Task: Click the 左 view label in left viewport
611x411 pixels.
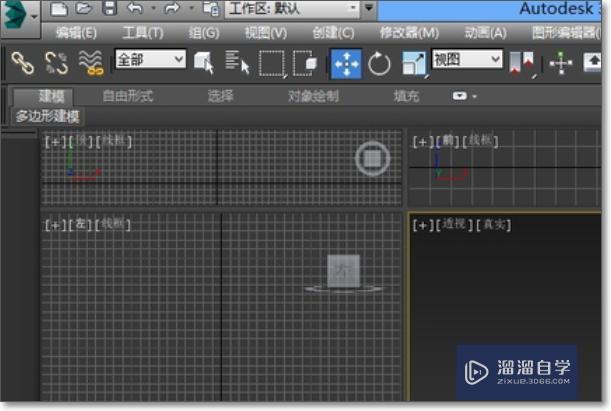Action: 80,224
